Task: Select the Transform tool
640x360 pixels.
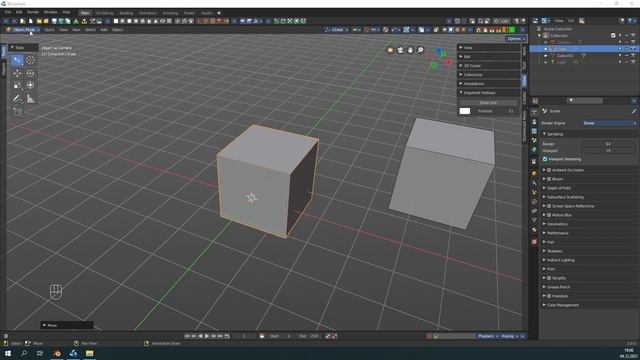Action: (x=30, y=85)
